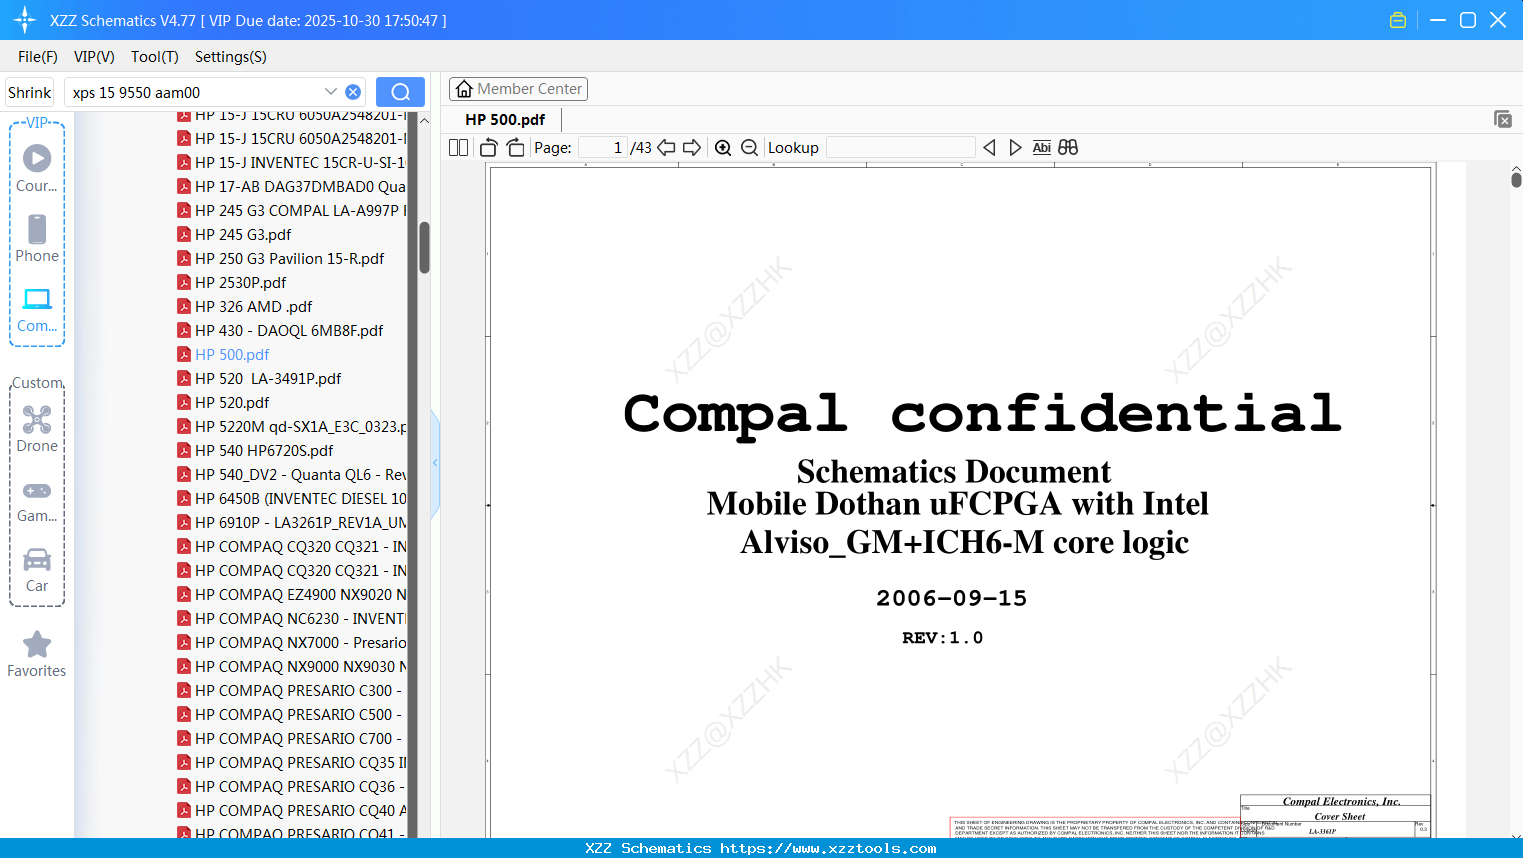Click the binoculars search icon
Screen dimensions: 1523x858
click(1068, 148)
